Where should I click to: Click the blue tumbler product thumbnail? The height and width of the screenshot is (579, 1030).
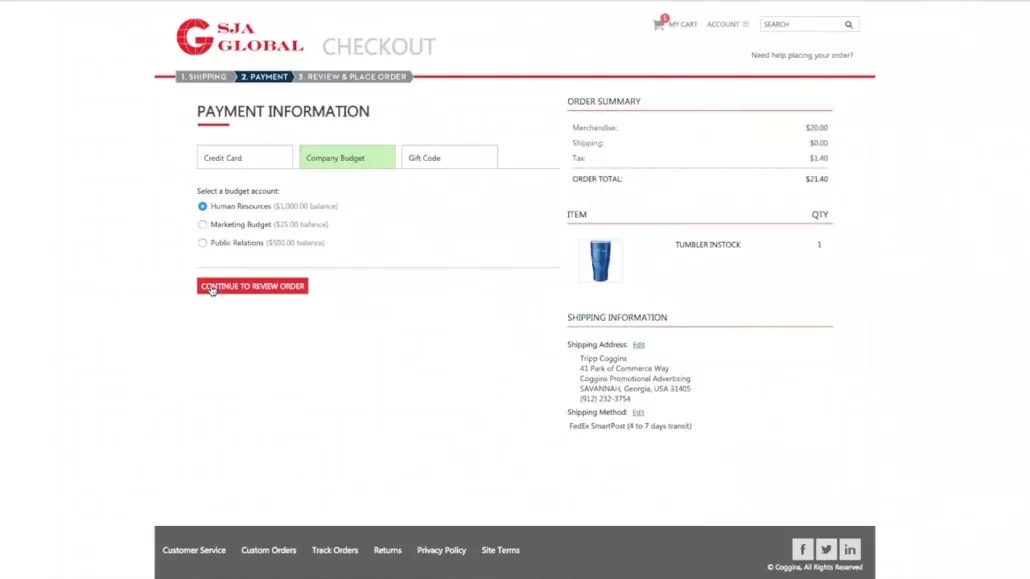(x=600, y=260)
